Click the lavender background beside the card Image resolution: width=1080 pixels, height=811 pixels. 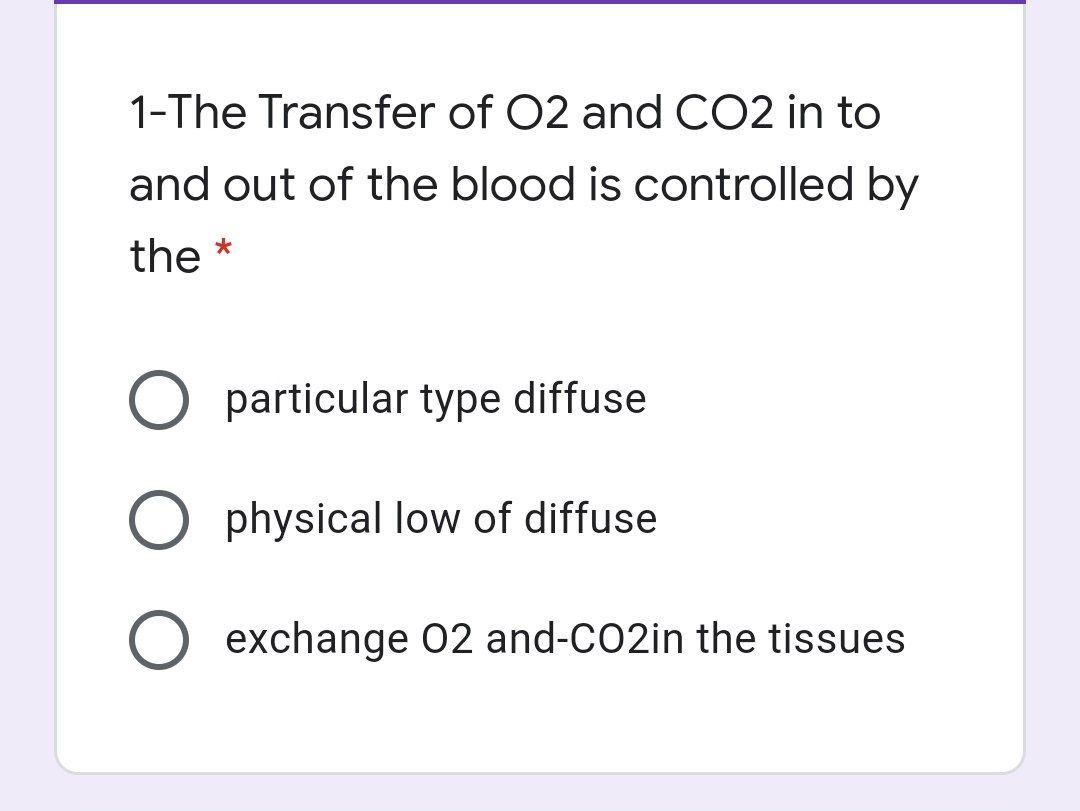pos(25,400)
